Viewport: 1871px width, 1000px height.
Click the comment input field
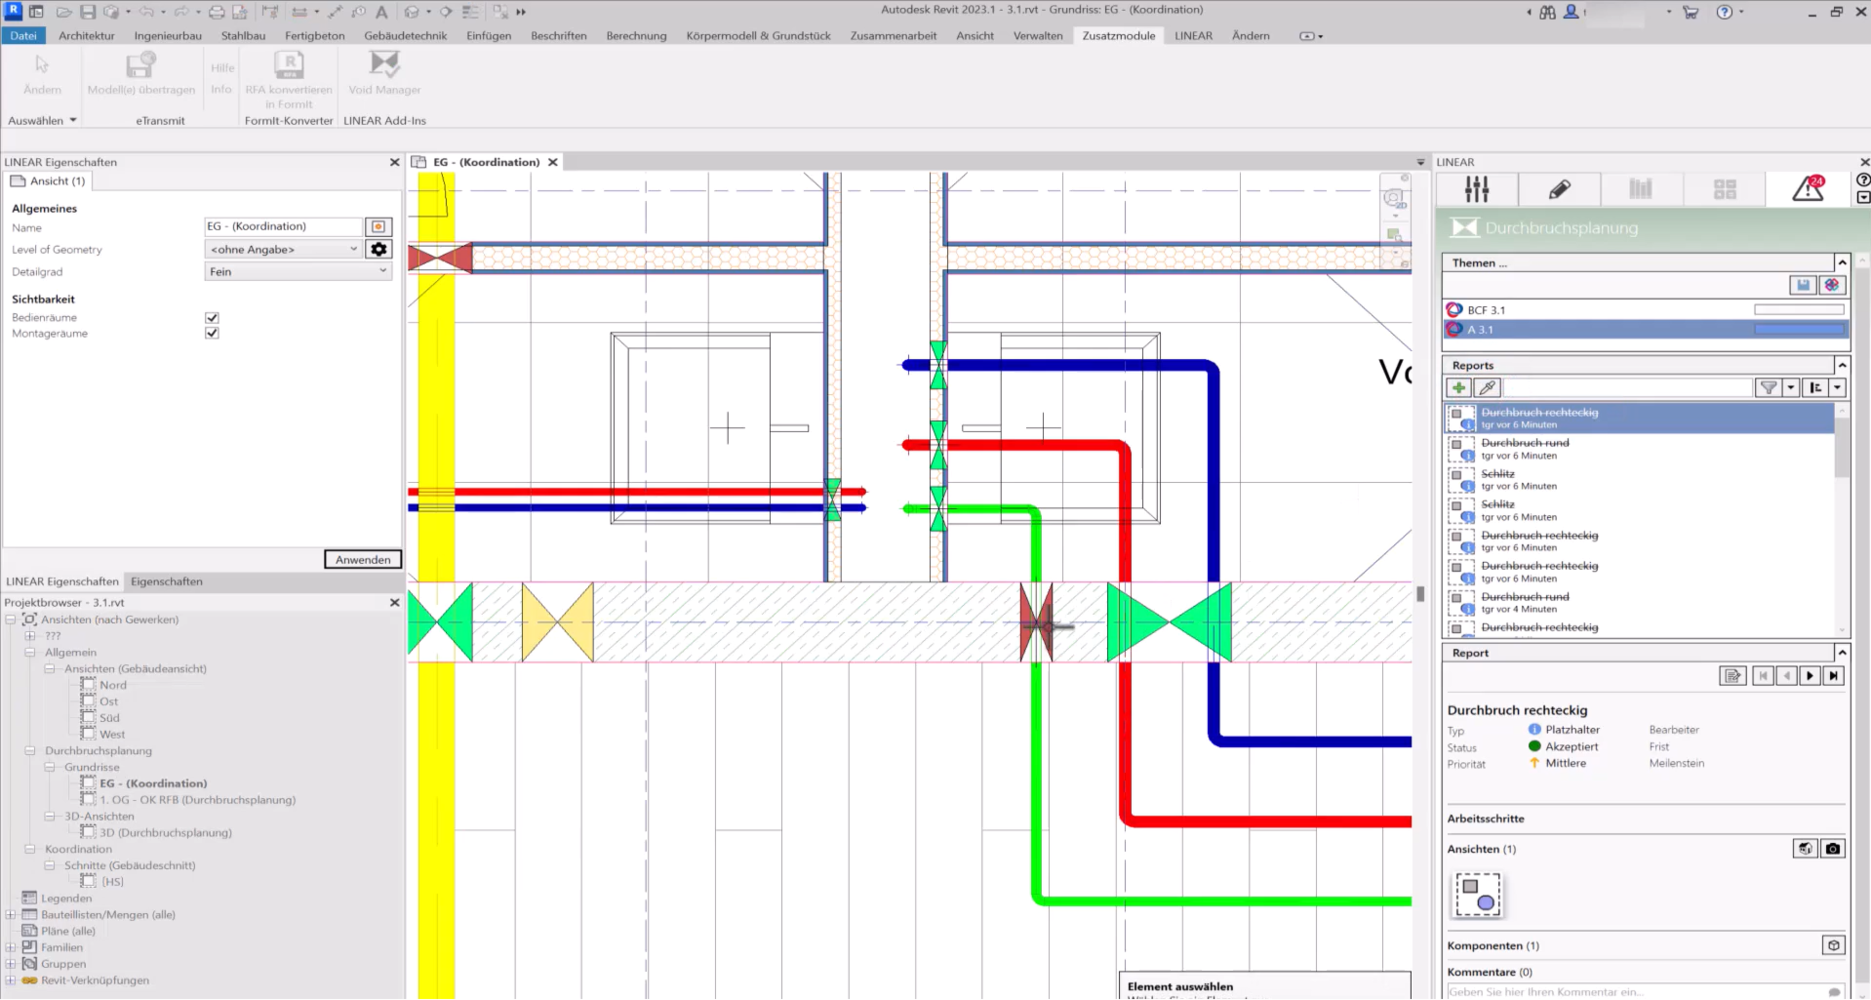[1635, 992]
